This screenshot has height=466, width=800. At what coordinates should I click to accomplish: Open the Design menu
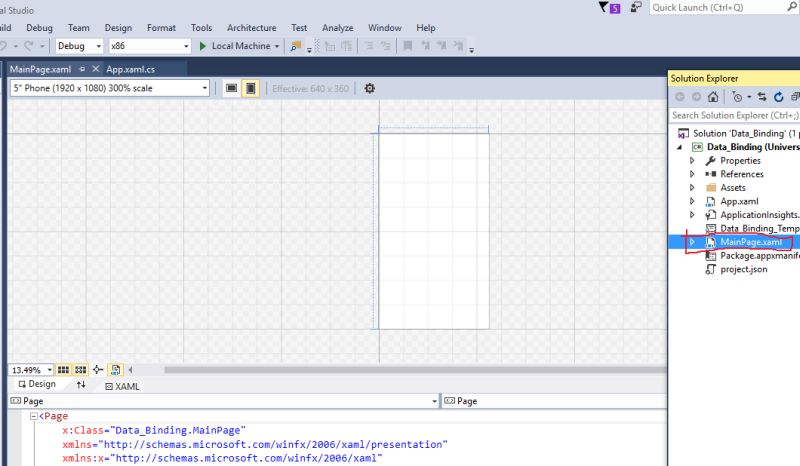(118, 28)
